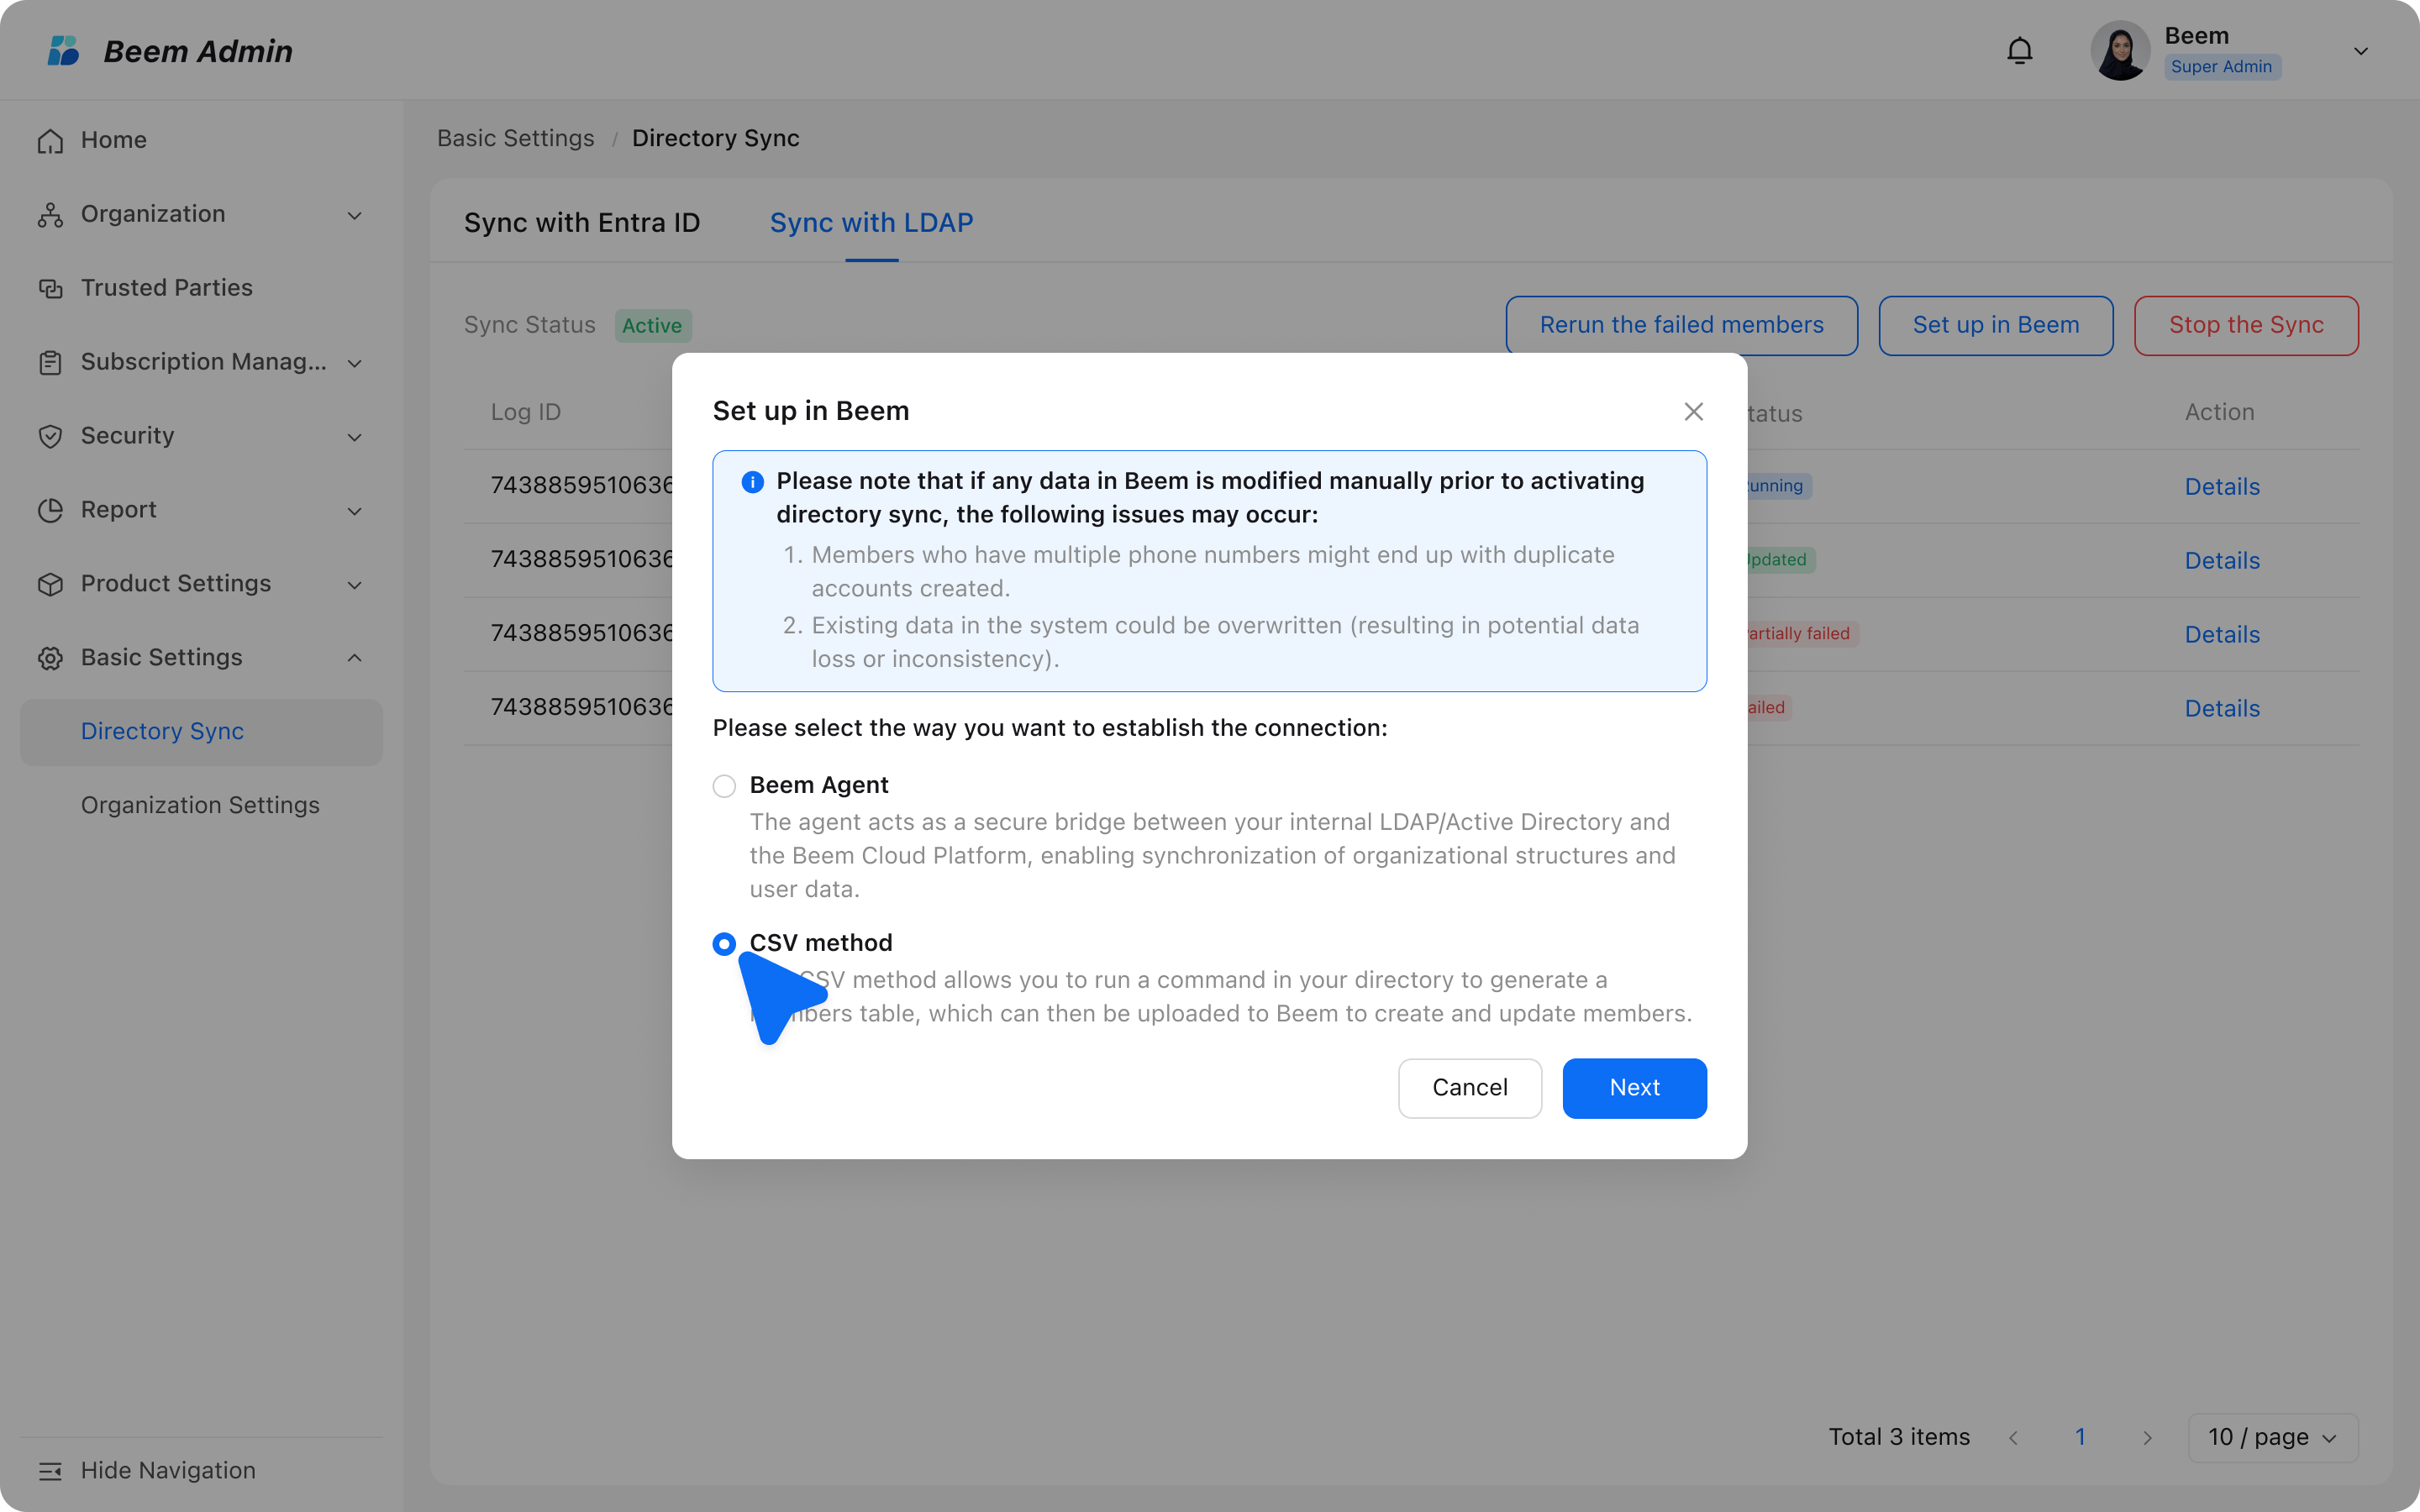The image size is (2420, 1512).
Task: Click the Home sidebar icon
Action: (x=50, y=141)
